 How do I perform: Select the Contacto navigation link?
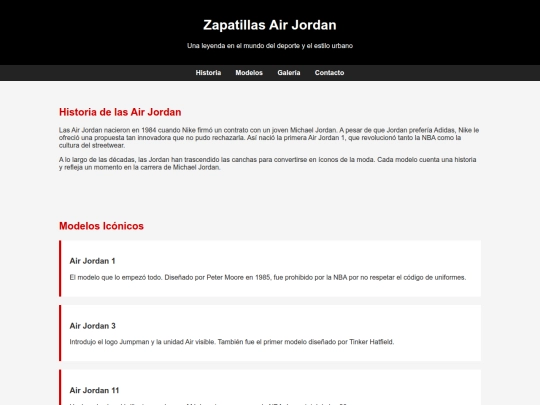[x=329, y=73]
